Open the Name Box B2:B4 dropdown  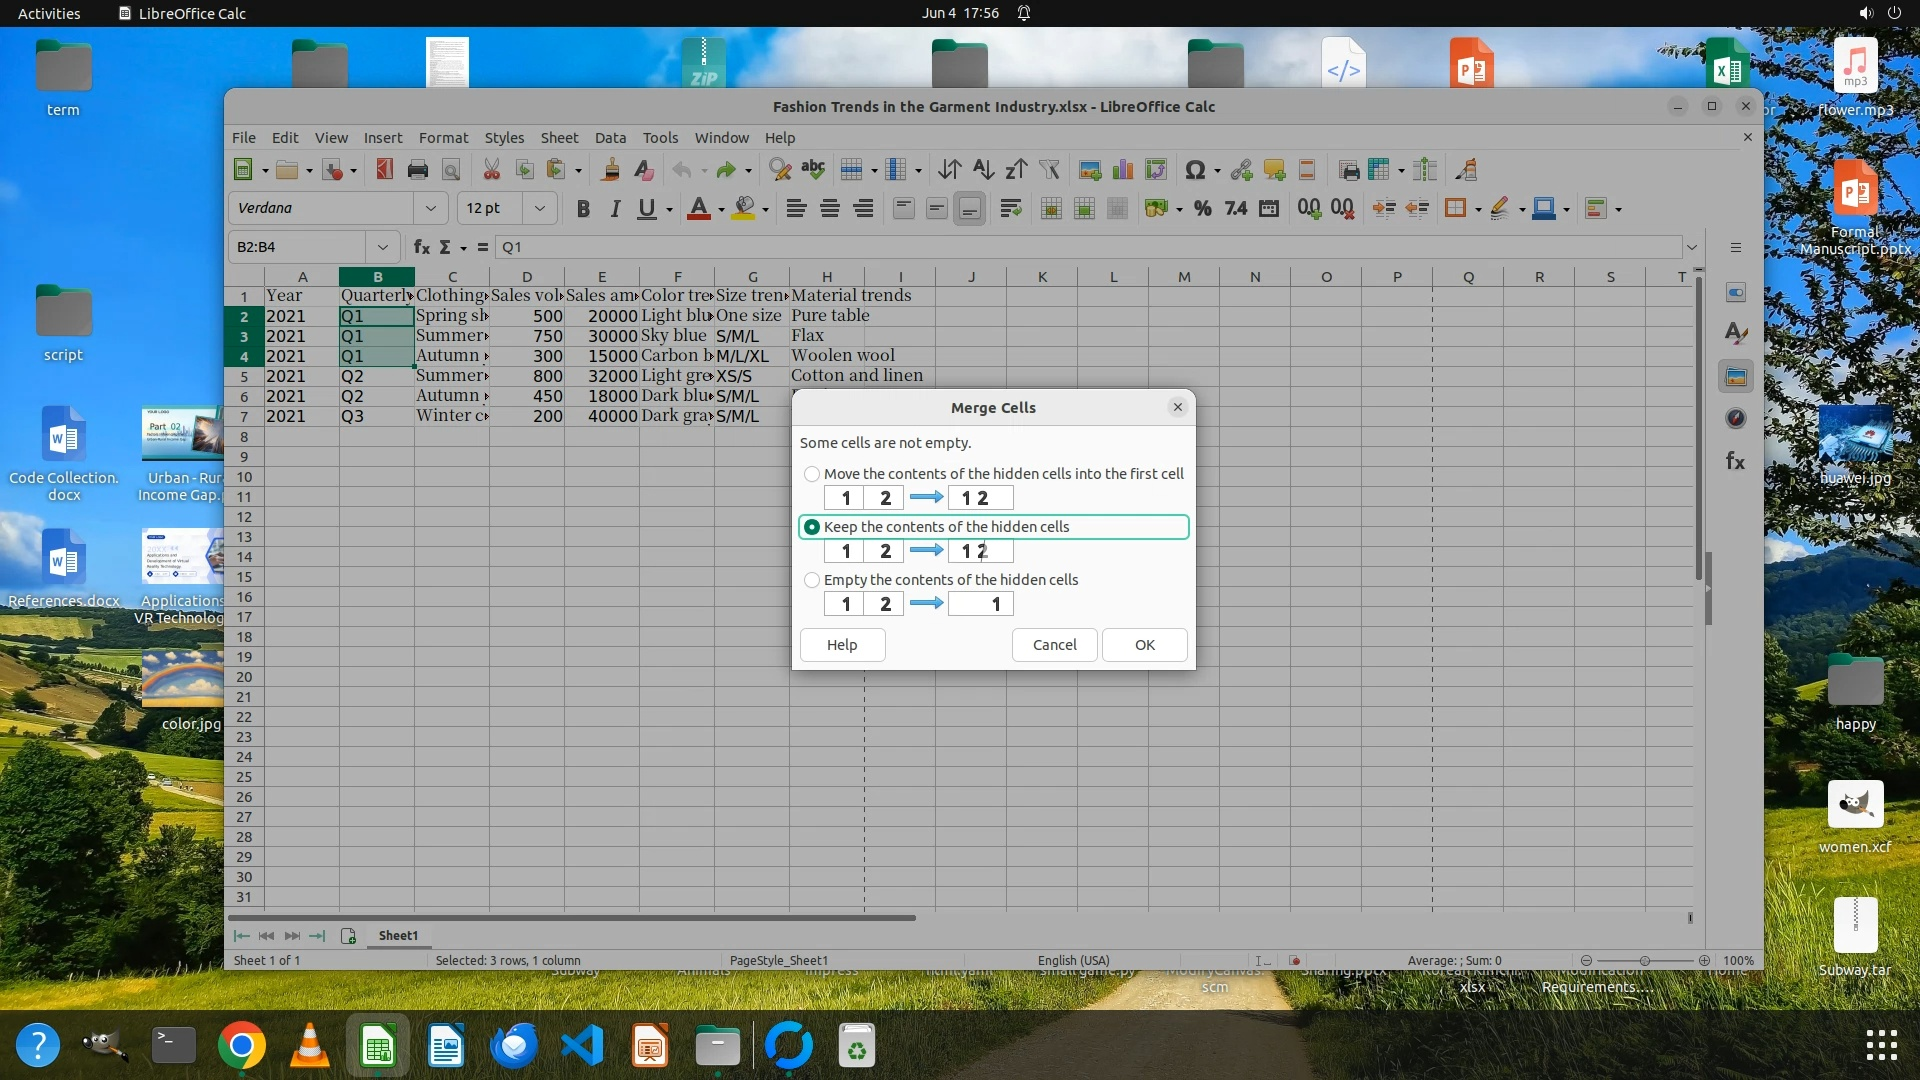click(x=382, y=247)
